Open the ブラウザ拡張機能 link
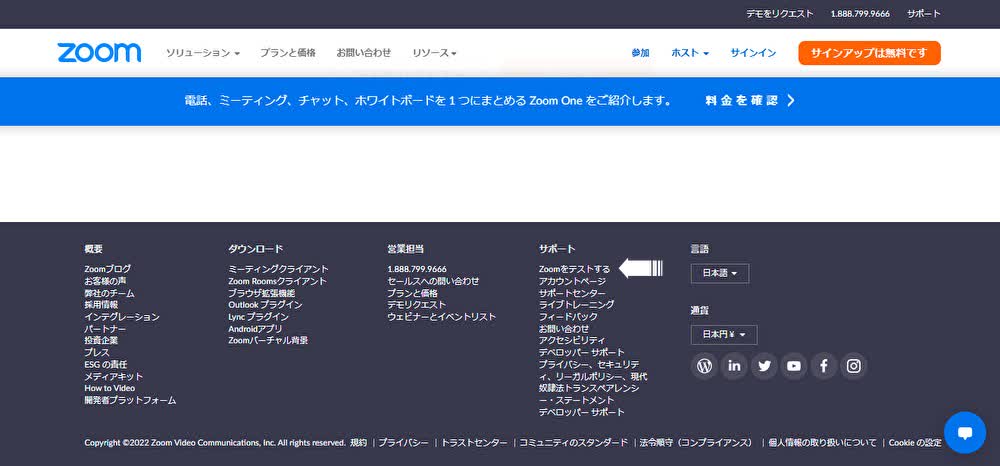Viewport: 1000px width, 466px height. (x=261, y=293)
